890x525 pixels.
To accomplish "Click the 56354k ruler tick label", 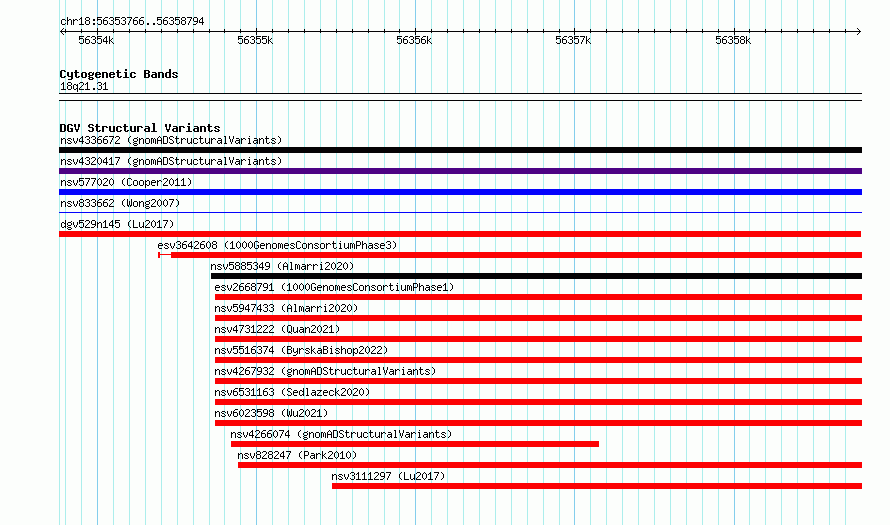I will [x=96, y=40].
